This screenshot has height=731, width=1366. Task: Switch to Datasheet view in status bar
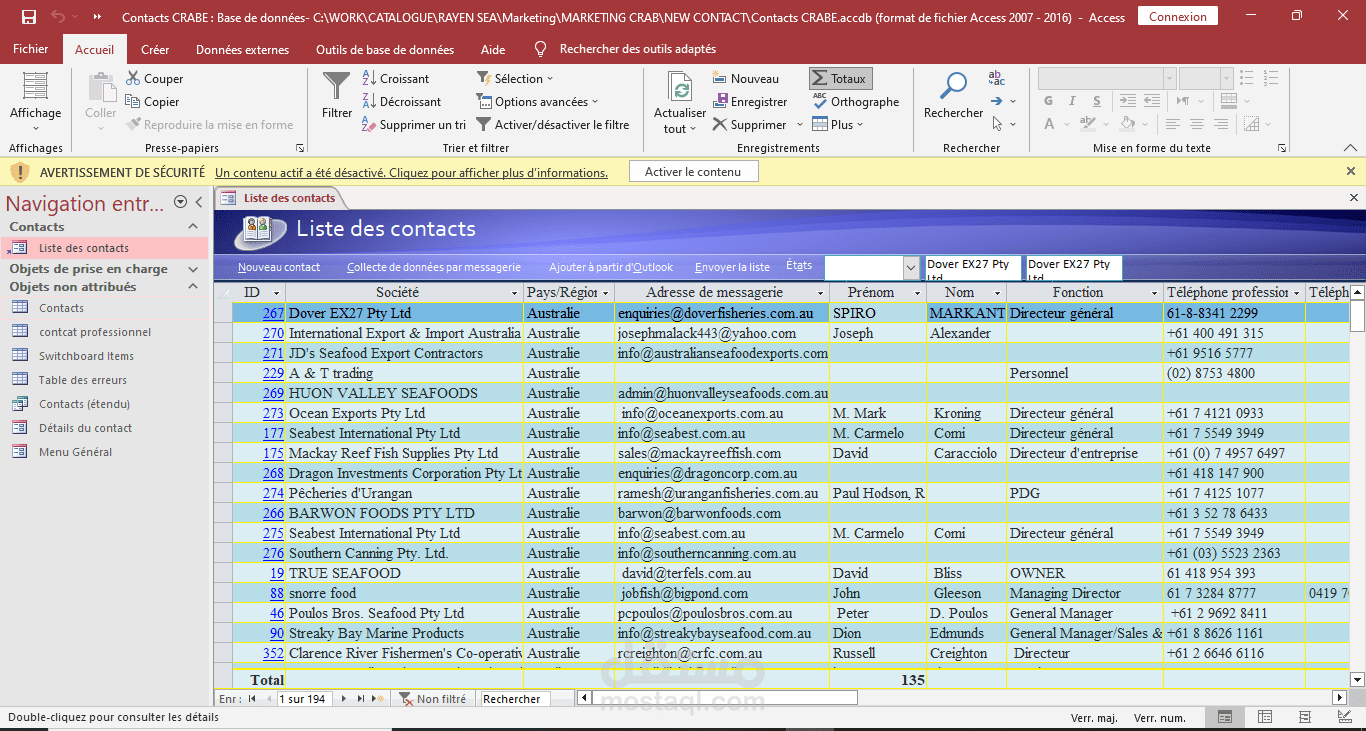[1265, 717]
